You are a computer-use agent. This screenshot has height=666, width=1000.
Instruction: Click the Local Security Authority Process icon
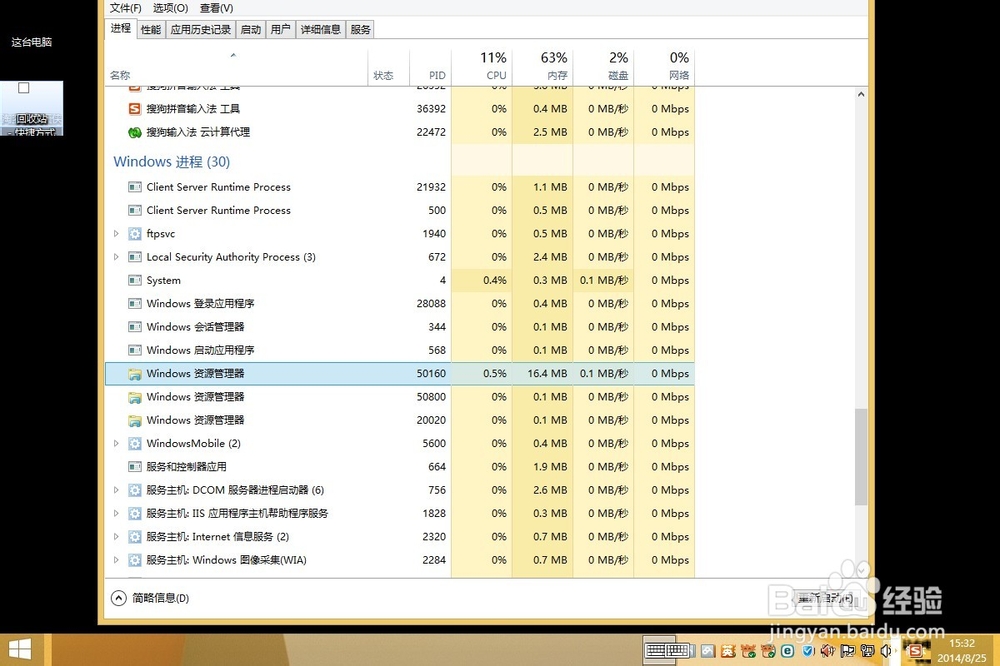click(x=135, y=257)
